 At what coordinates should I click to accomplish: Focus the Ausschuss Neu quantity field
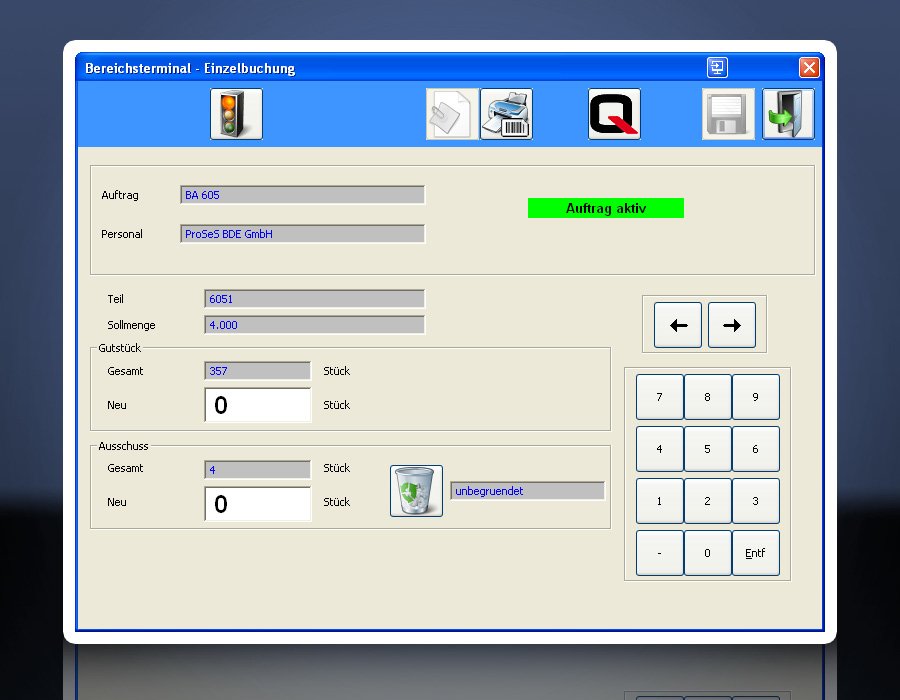tap(258, 504)
